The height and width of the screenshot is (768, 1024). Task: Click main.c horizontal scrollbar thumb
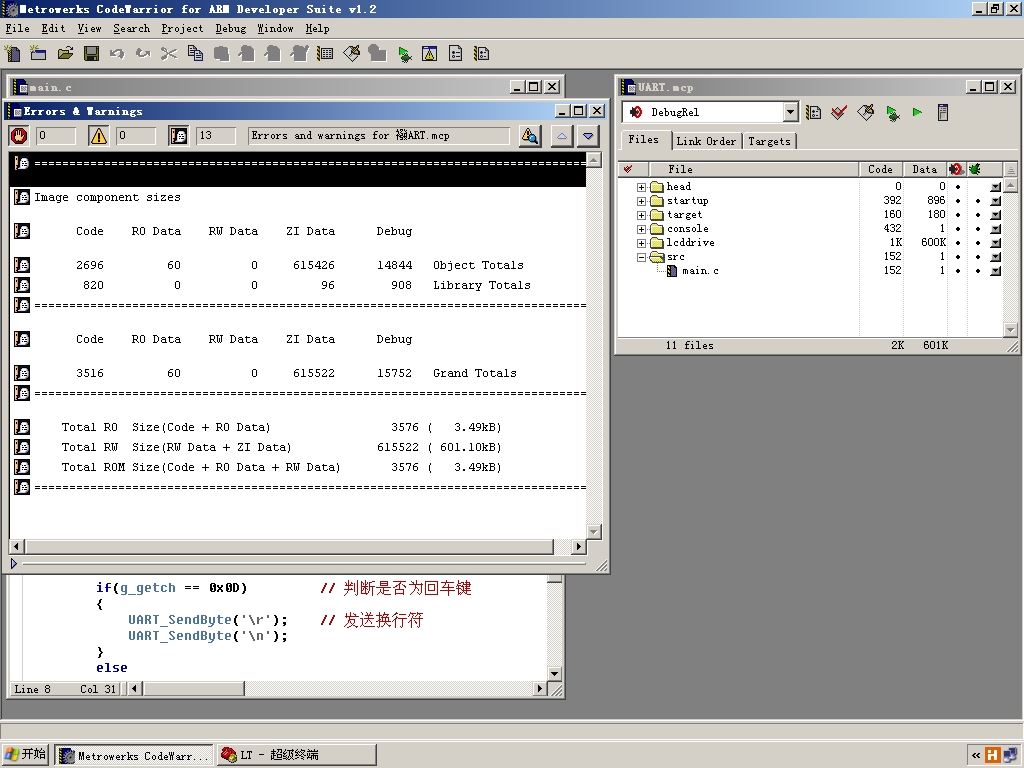pos(193,688)
